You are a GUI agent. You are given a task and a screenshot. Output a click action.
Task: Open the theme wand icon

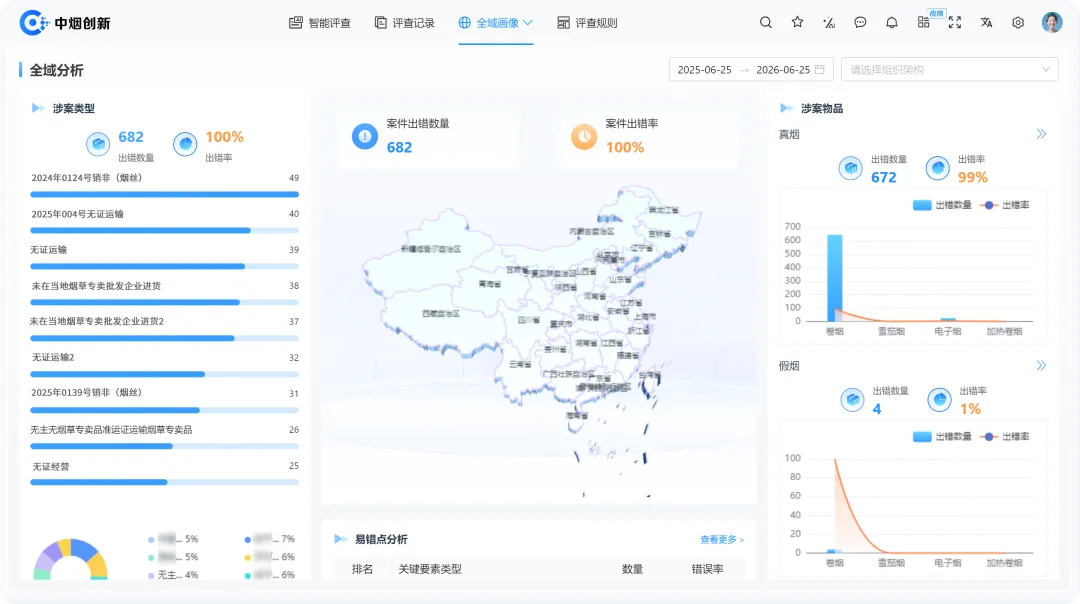coord(829,23)
